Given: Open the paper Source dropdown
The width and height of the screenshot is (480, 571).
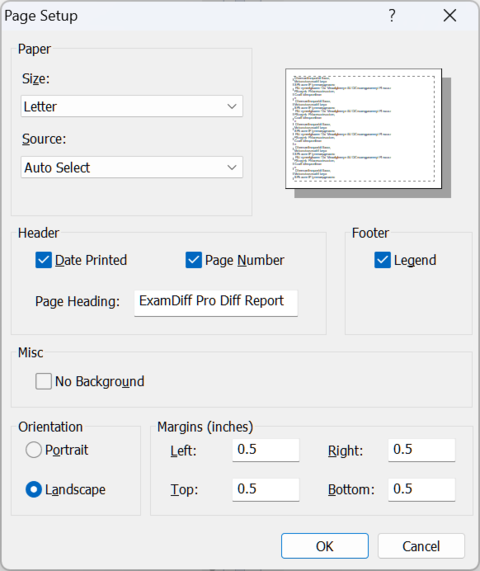Looking at the screenshot, I should point(132,168).
